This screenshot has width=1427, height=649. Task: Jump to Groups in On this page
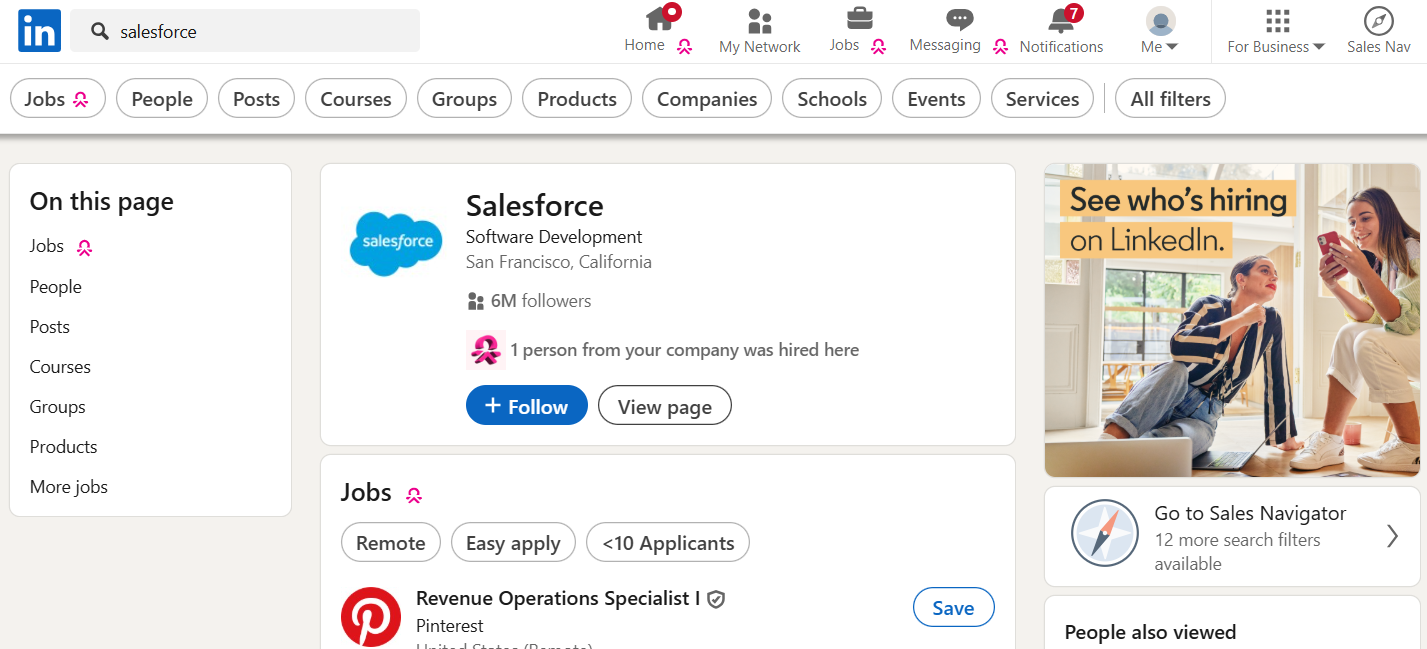click(58, 407)
